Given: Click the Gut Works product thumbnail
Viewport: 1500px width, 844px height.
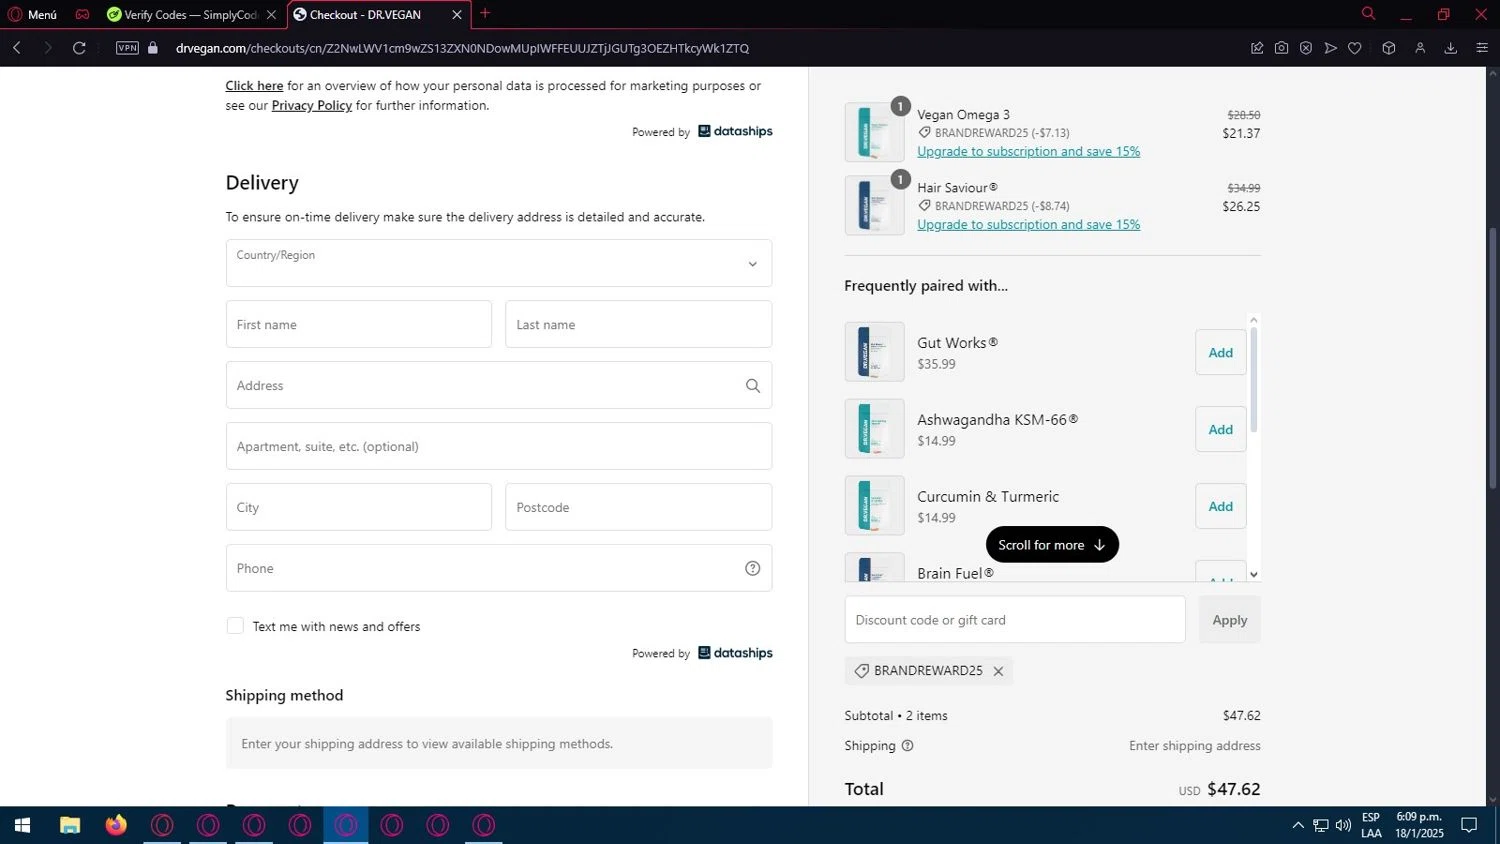Looking at the screenshot, I should 874,351.
